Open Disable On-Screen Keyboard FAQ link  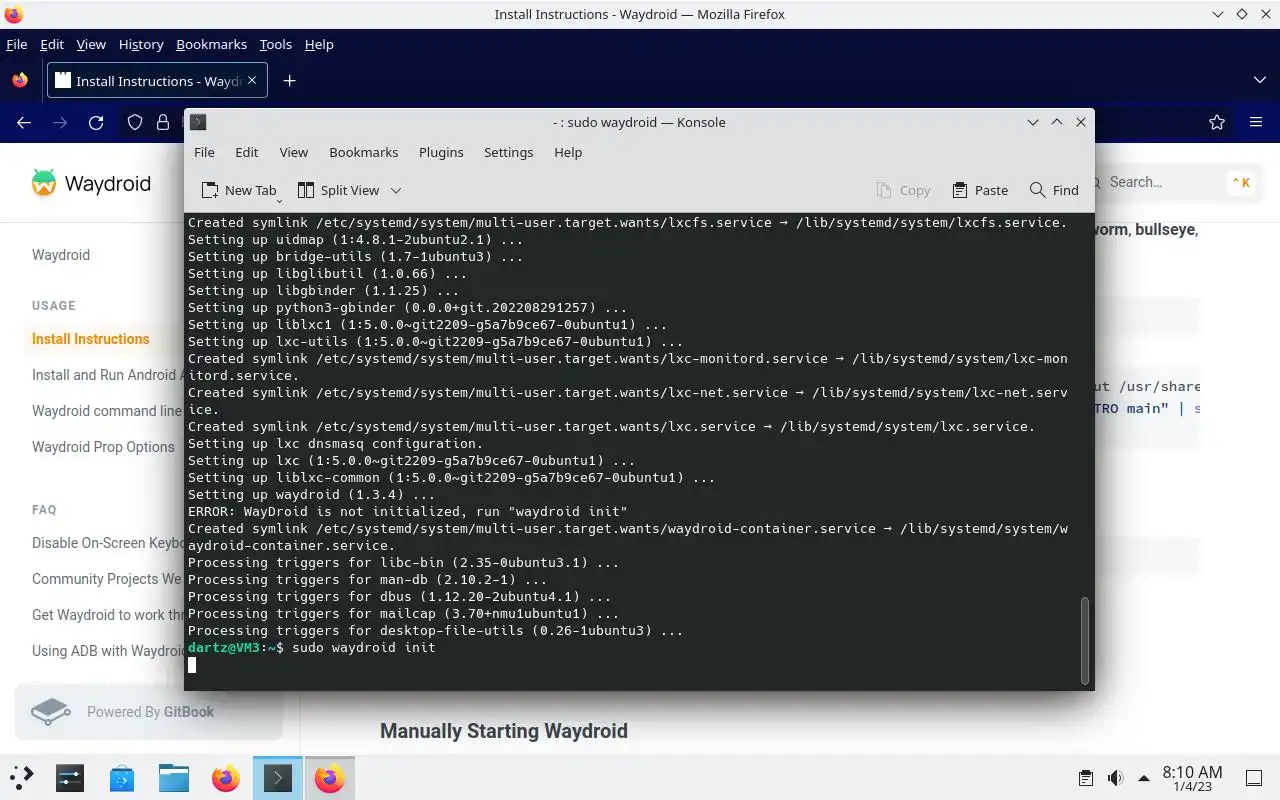tap(108, 543)
